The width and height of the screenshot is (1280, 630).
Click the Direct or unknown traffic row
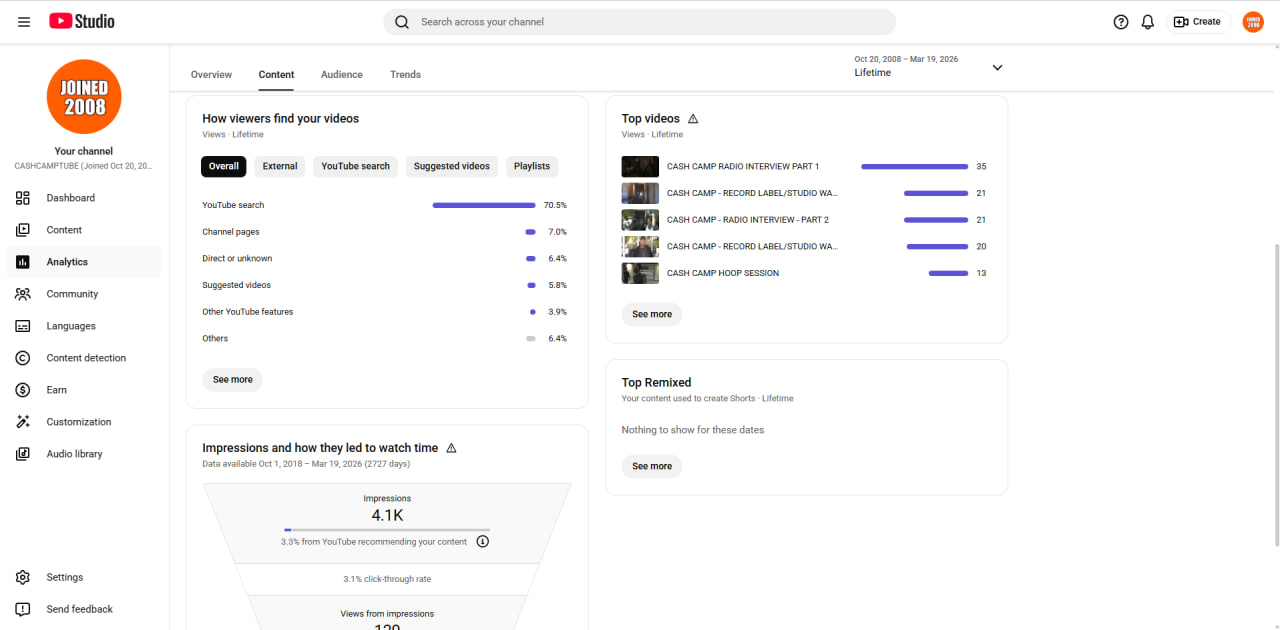point(385,258)
